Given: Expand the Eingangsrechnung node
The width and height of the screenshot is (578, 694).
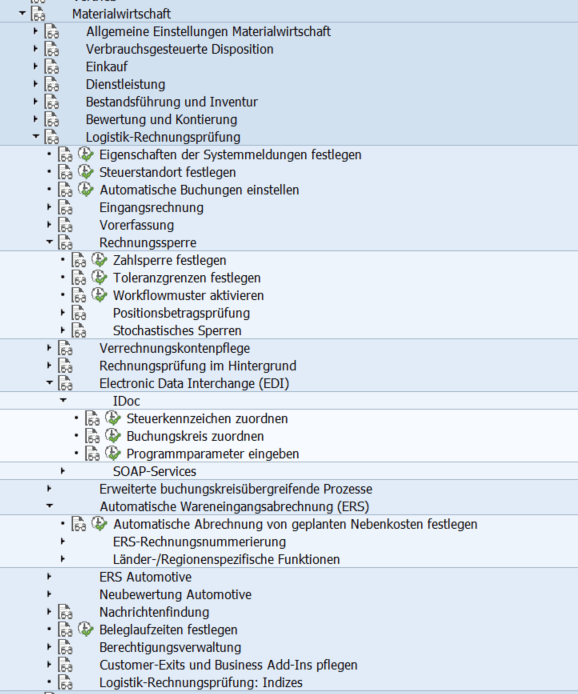Looking at the screenshot, I should pyautogui.click(x=49, y=207).
